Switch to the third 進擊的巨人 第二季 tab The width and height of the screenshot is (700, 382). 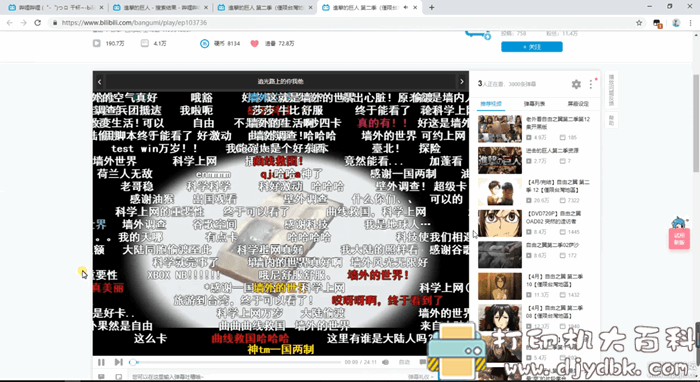[x=265, y=8]
